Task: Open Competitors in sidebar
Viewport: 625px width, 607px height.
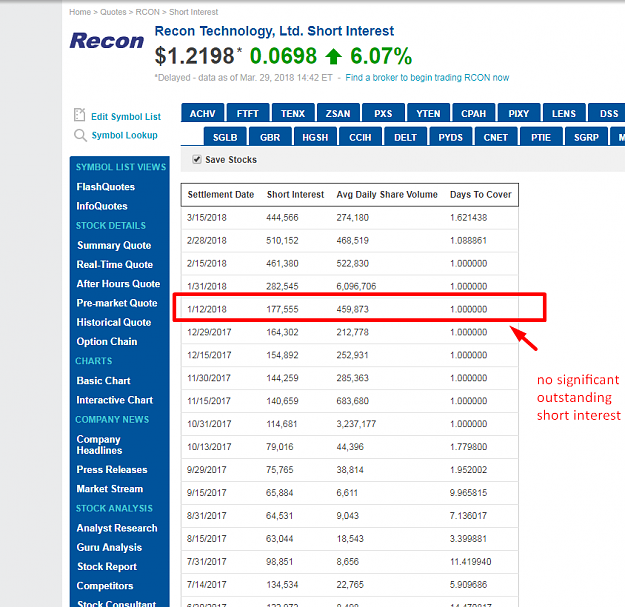Action: point(105,585)
